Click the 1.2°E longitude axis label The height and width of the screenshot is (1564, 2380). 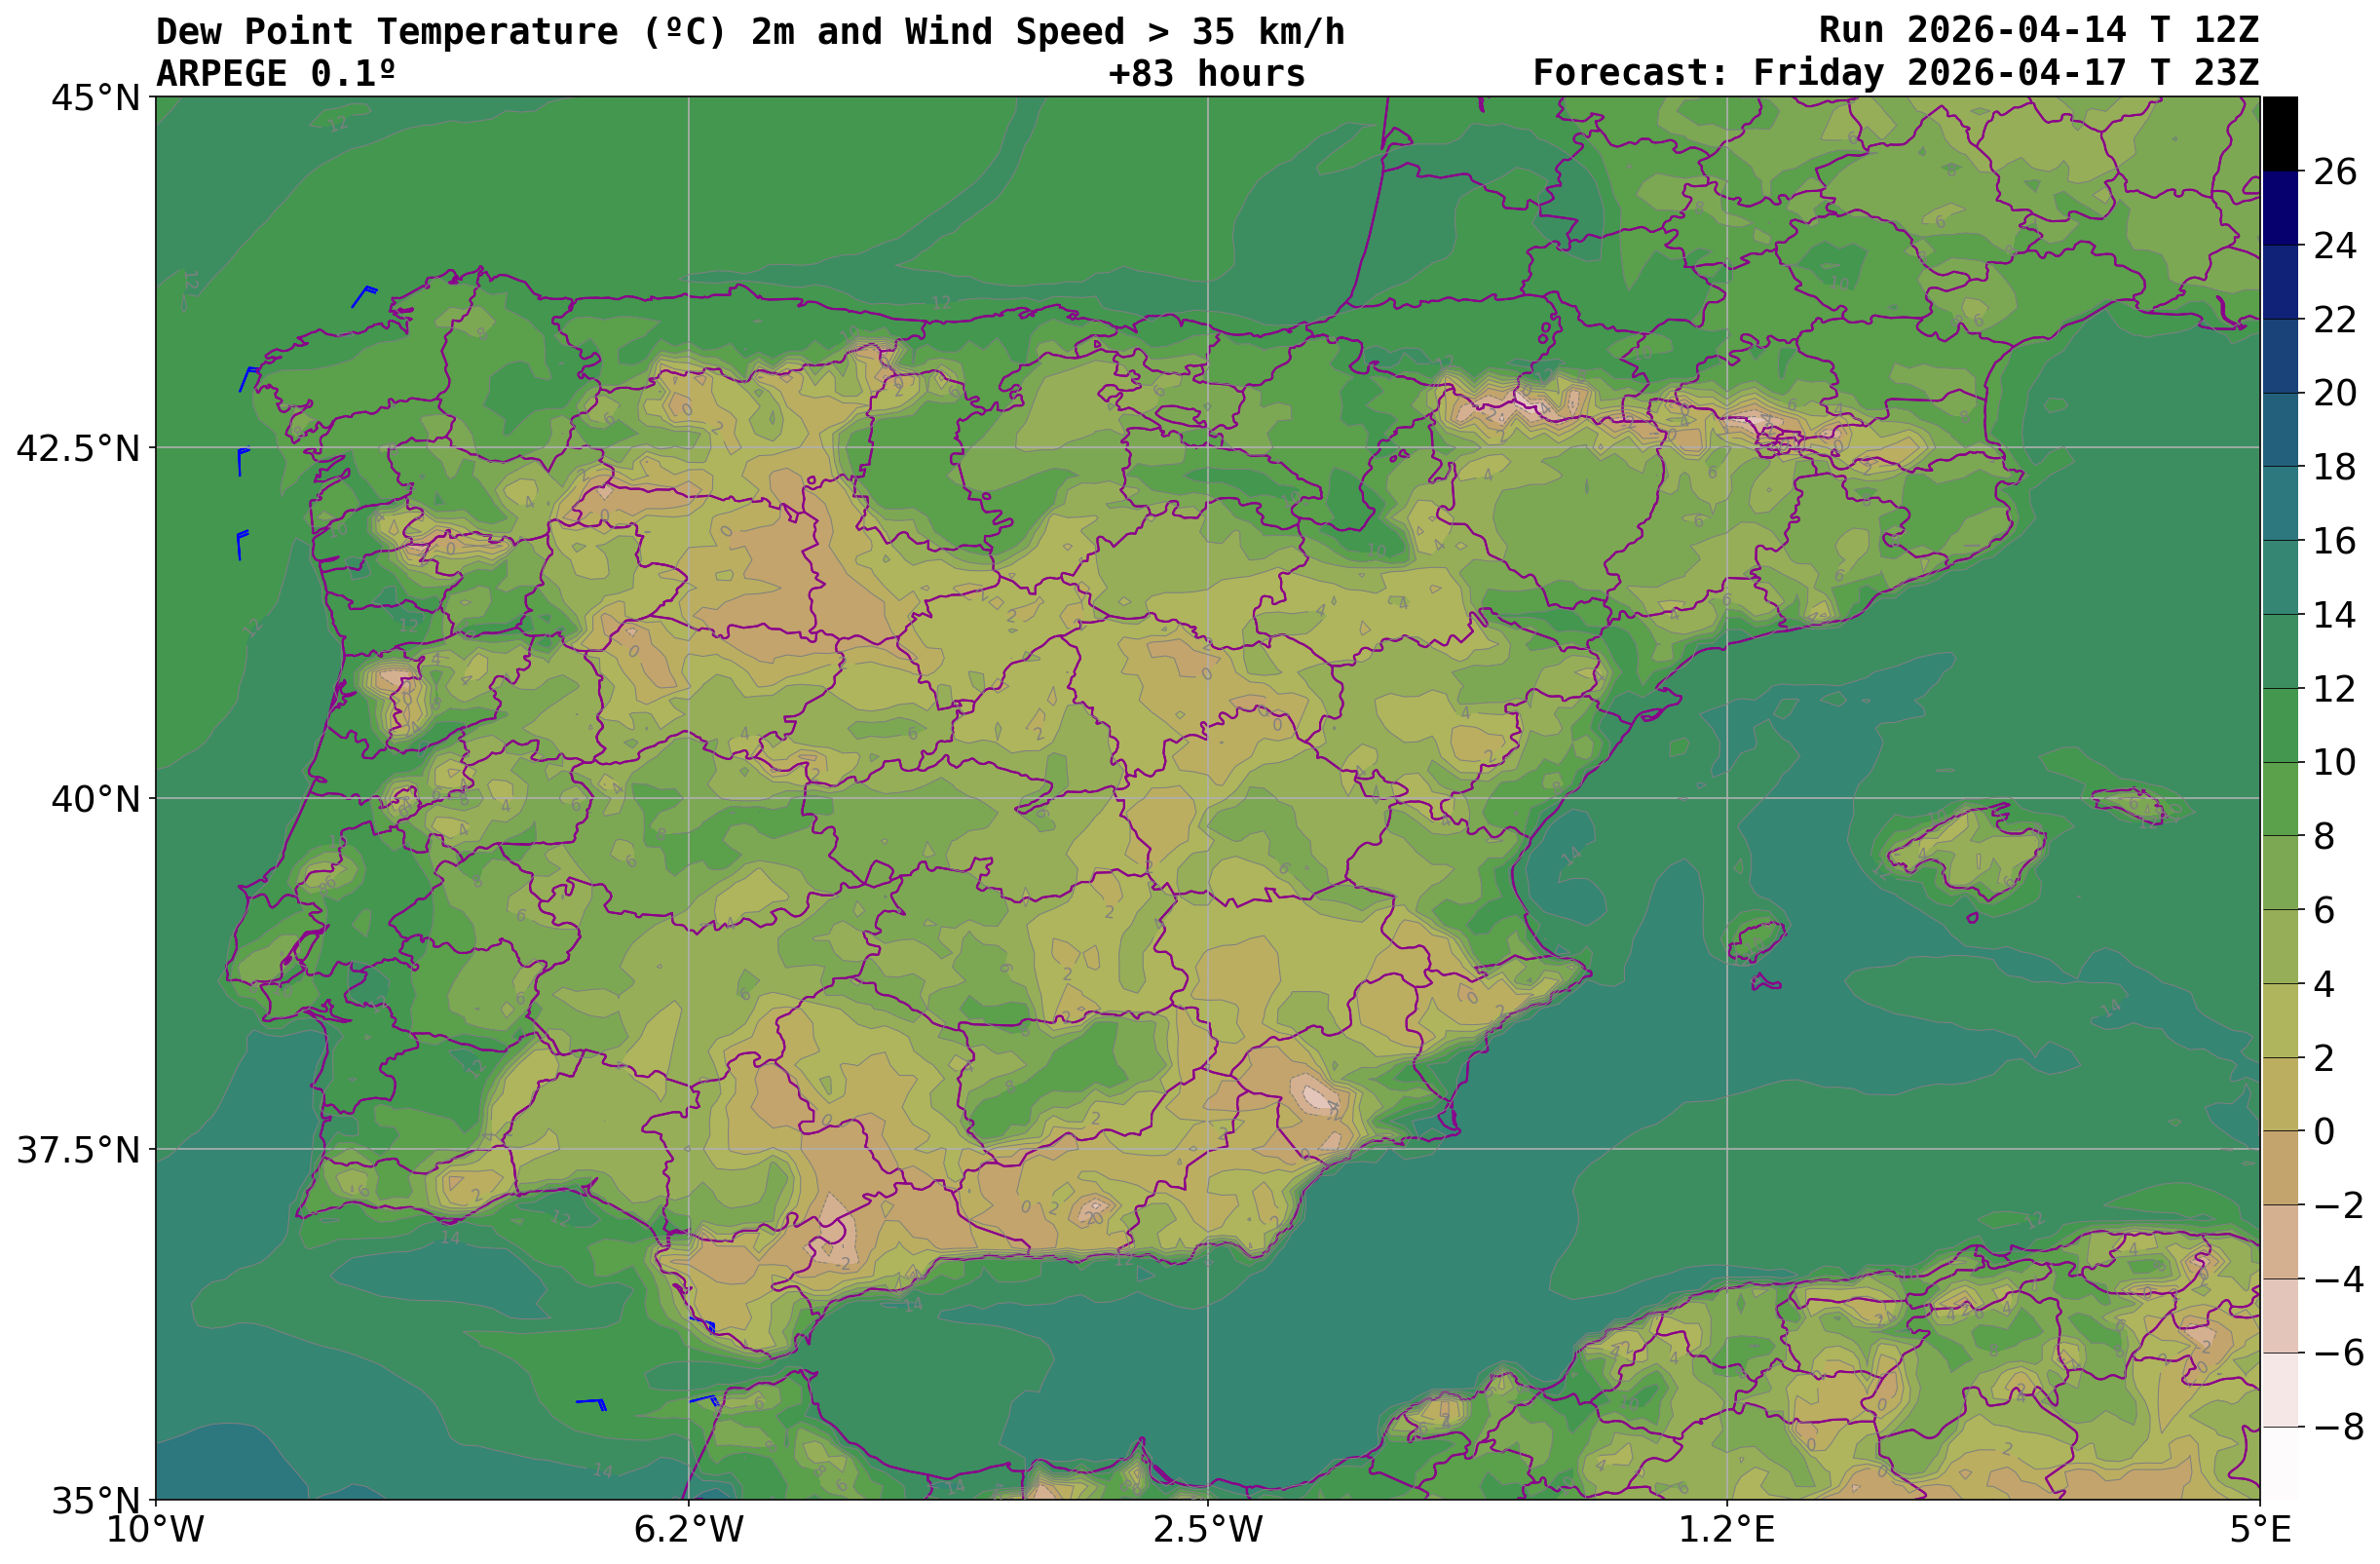pos(1727,1530)
